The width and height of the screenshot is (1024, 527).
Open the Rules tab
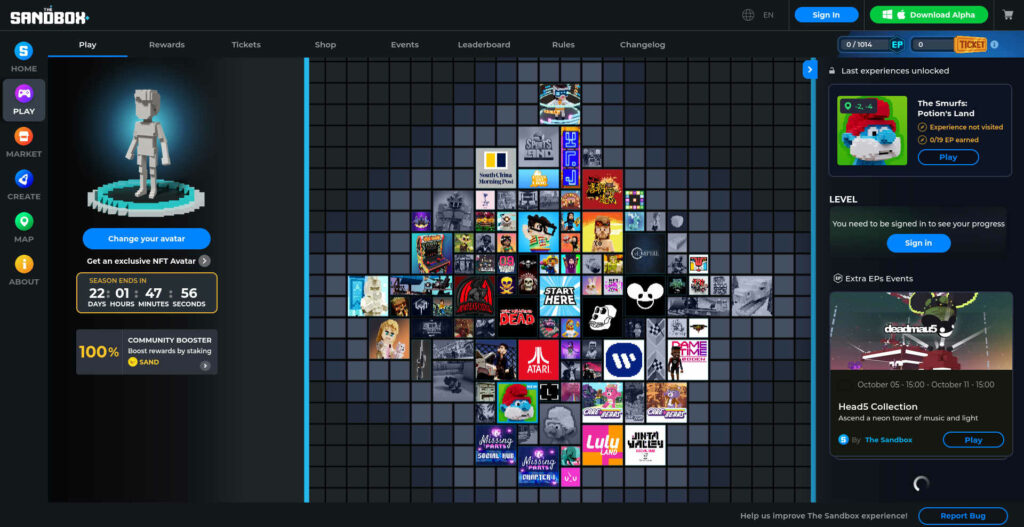click(x=563, y=44)
